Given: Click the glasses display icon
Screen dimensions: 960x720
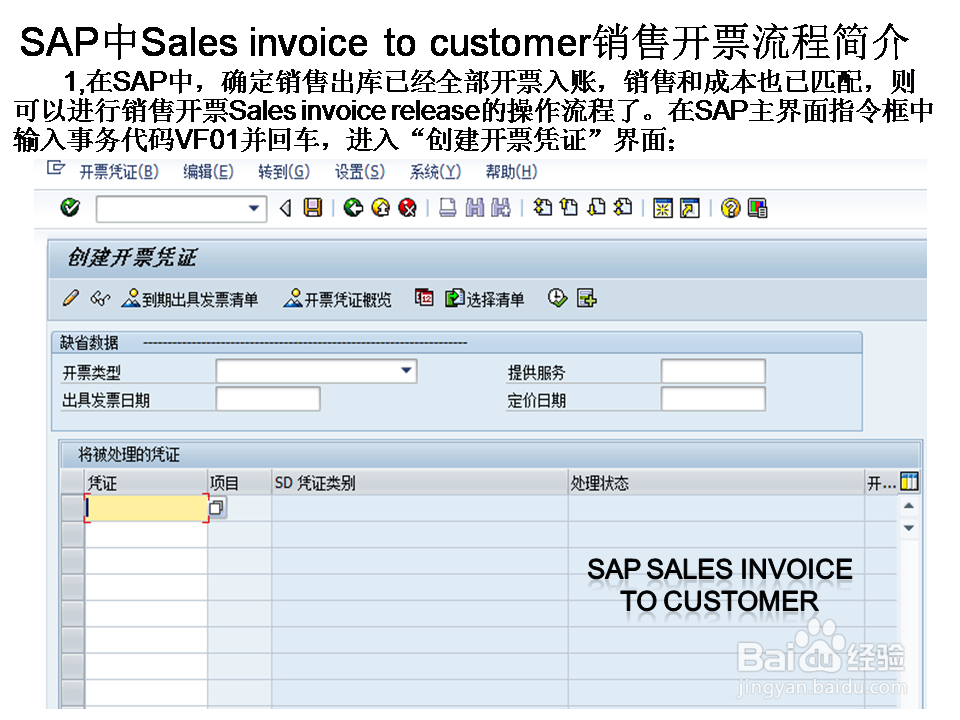Looking at the screenshot, I should (100, 299).
